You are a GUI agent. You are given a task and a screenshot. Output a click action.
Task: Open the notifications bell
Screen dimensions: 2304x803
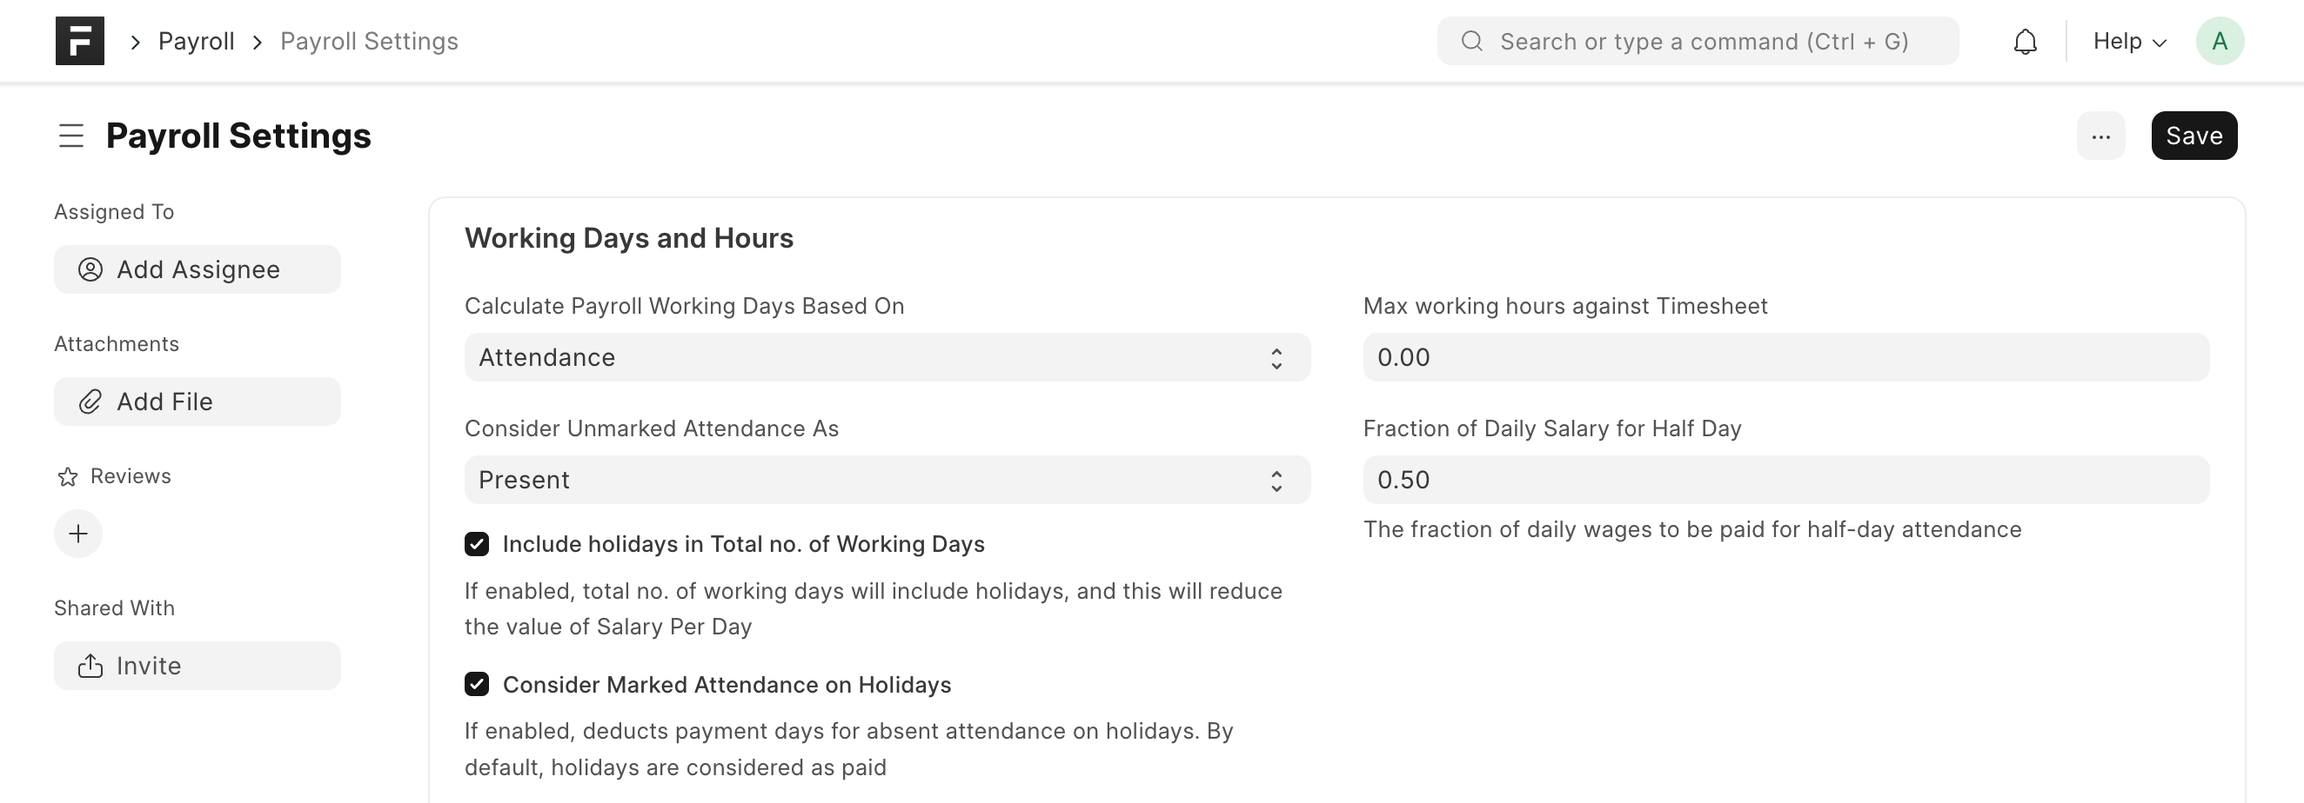(2025, 41)
